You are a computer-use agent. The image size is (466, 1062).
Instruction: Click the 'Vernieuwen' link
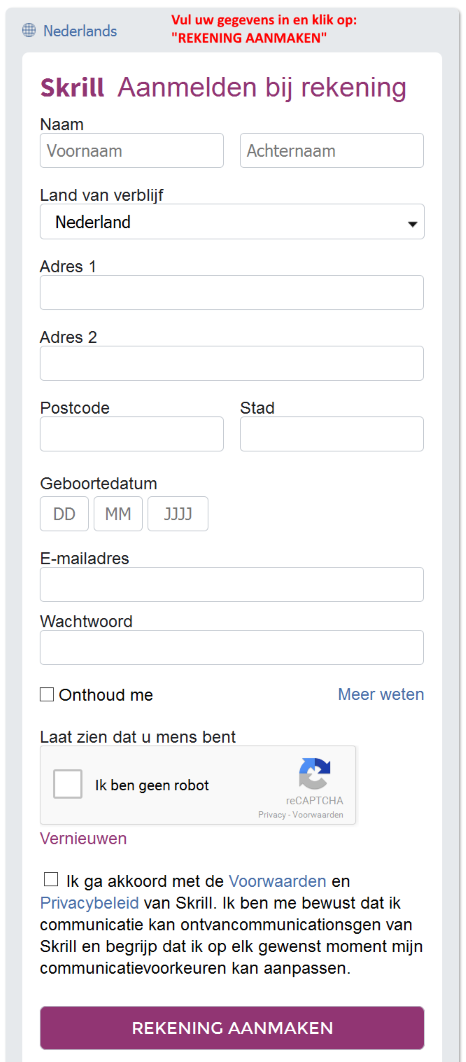point(83,838)
